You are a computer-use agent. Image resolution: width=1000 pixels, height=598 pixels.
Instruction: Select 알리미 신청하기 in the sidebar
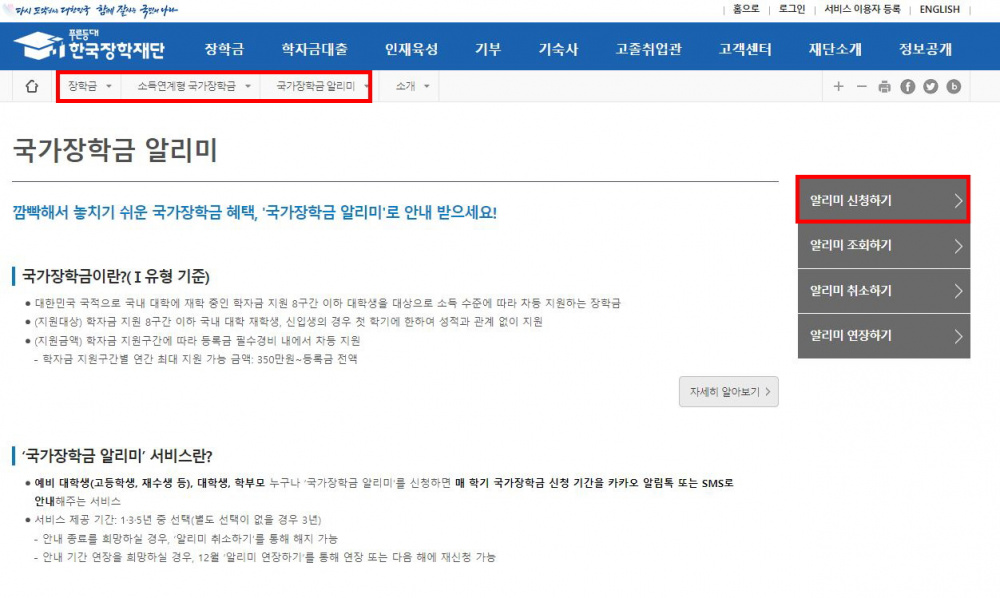click(878, 200)
